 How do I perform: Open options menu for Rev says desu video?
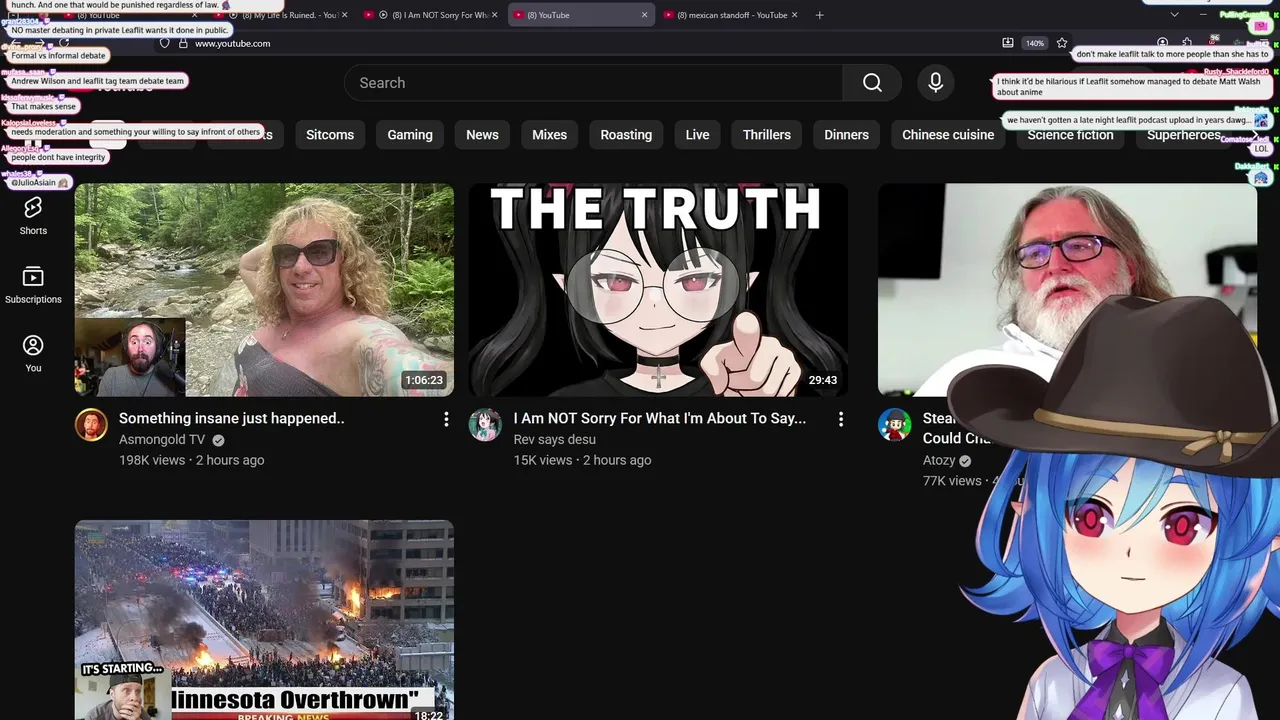pos(841,419)
